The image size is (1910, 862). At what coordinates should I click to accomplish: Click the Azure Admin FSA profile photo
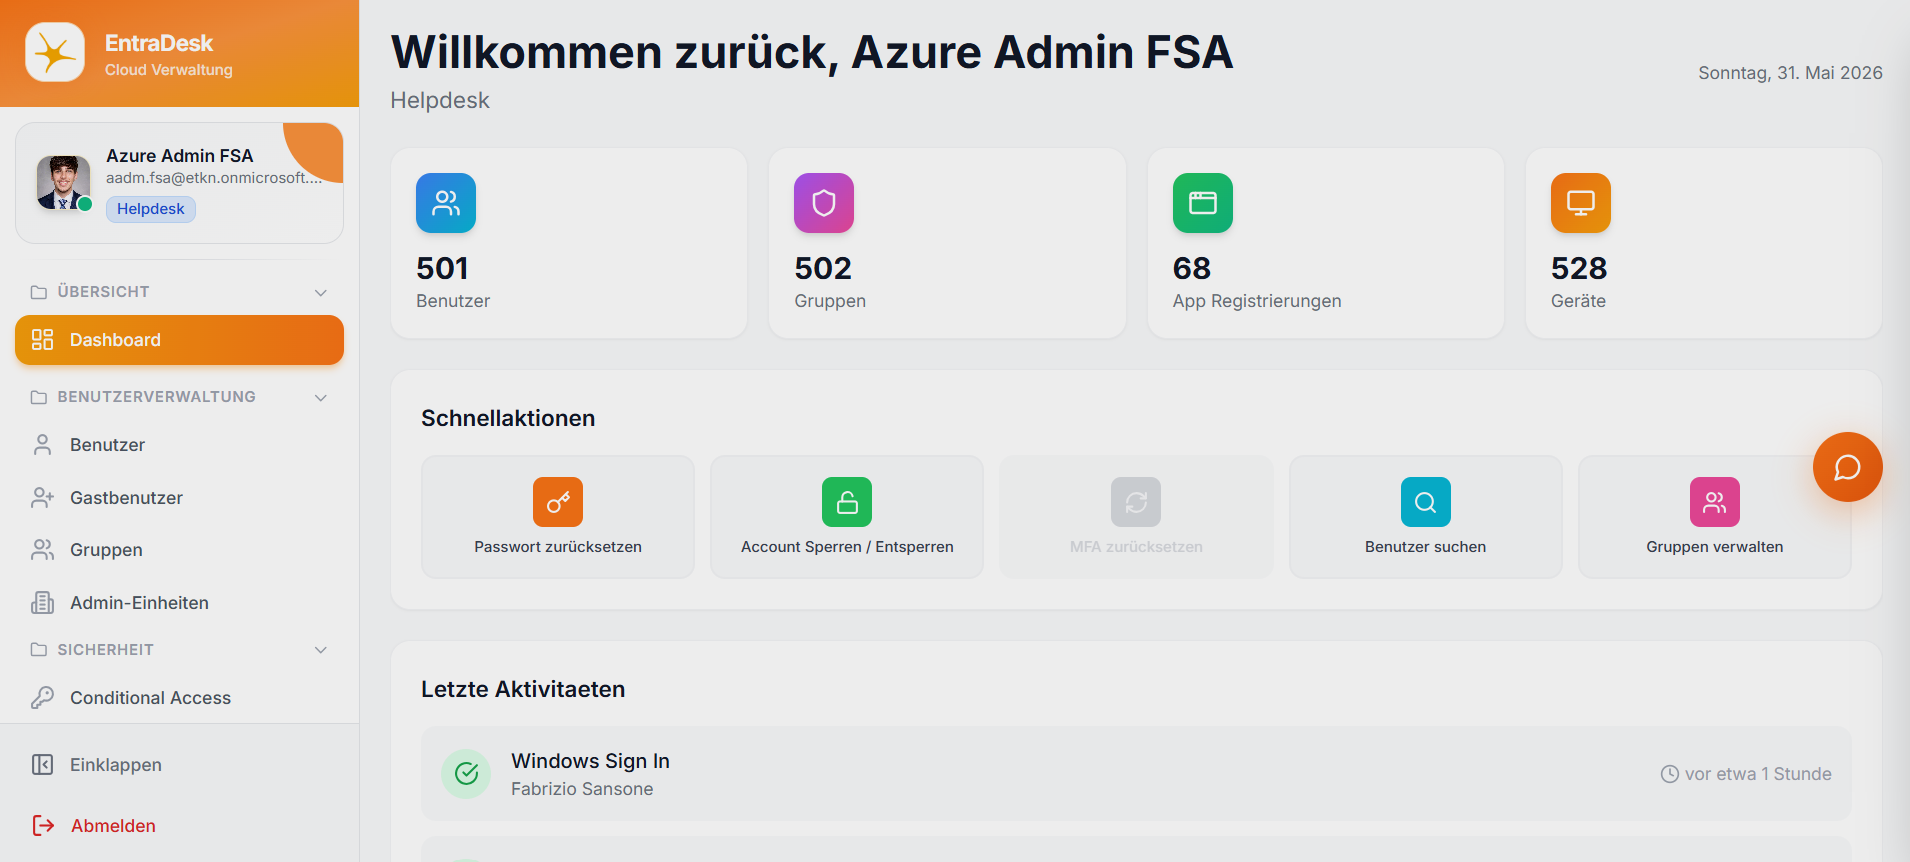click(63, 183)
